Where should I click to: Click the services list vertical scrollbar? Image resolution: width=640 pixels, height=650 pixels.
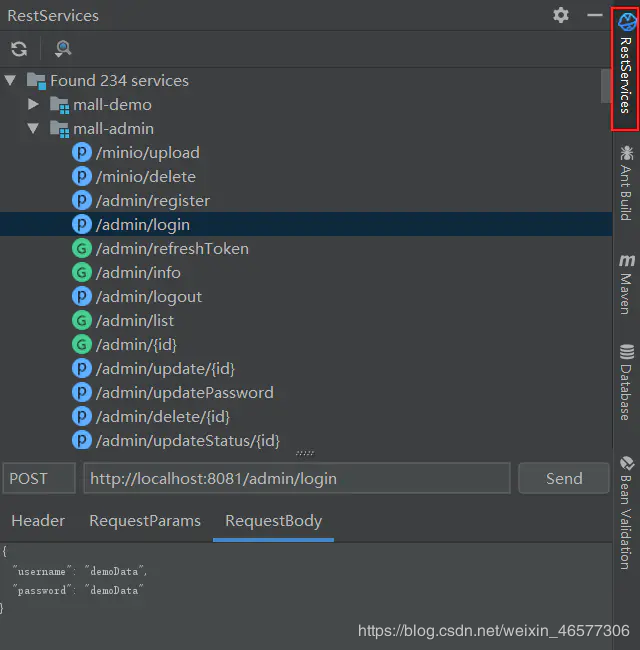(x=606, y=85)
